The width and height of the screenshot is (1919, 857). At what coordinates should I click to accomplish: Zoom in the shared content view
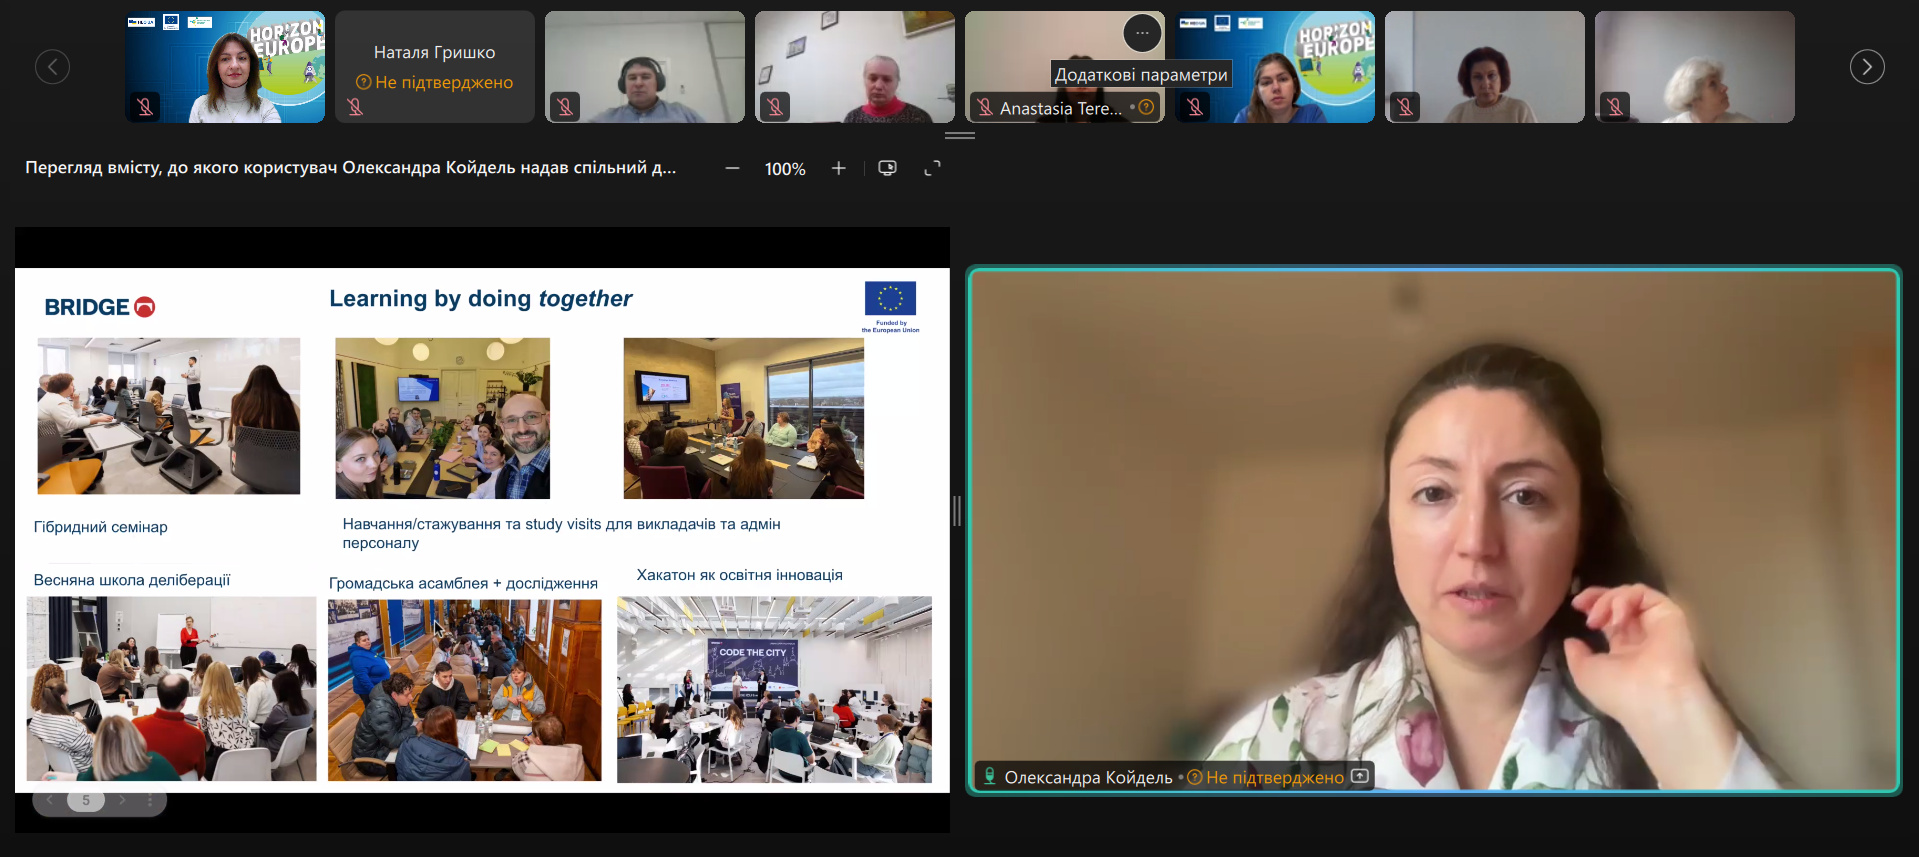coord(838,169)
